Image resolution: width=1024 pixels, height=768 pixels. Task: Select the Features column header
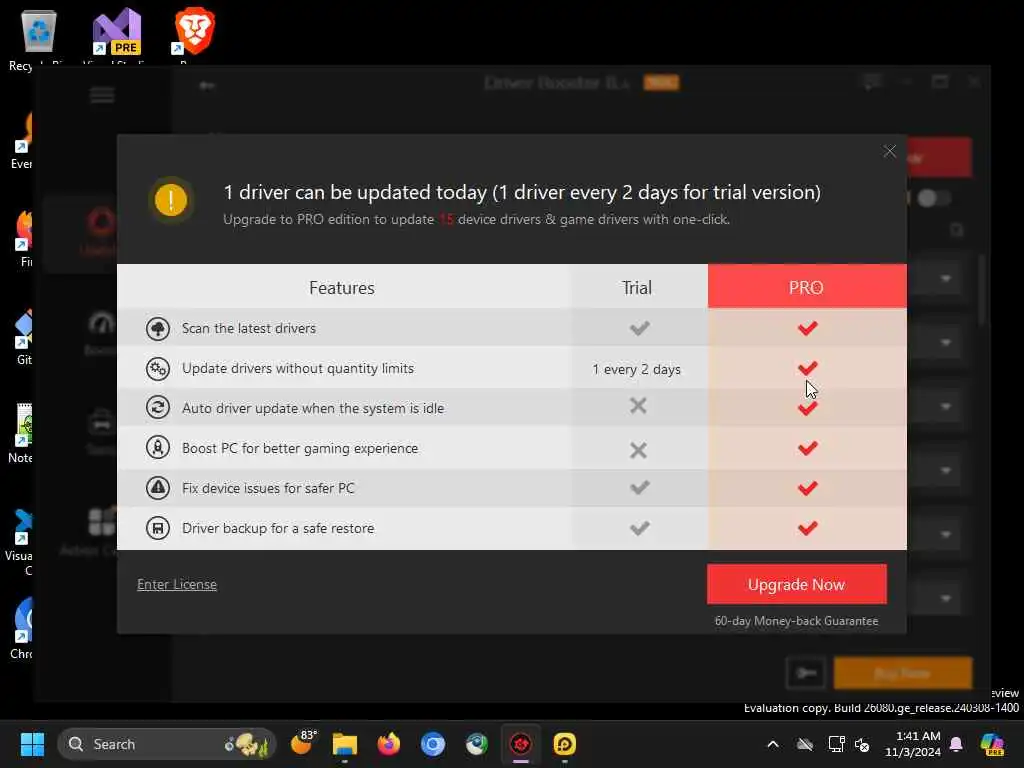[342, 287]
